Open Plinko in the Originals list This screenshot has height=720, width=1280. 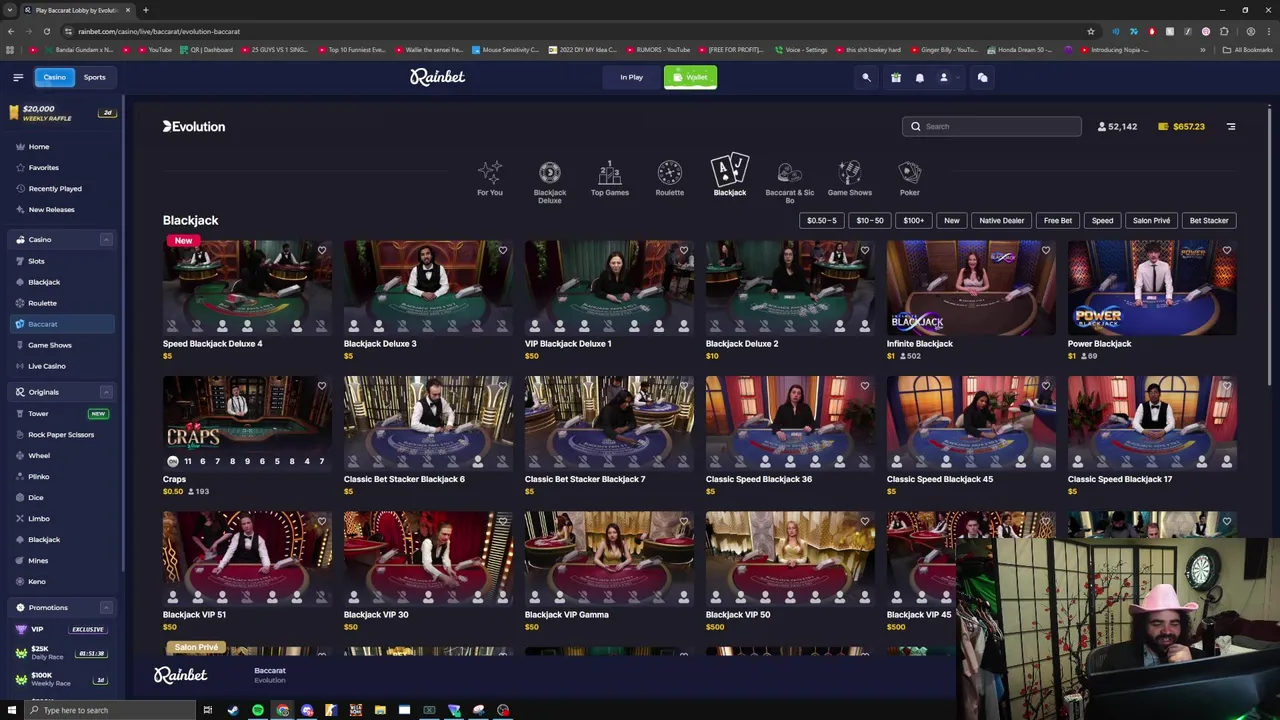(39, 477)
